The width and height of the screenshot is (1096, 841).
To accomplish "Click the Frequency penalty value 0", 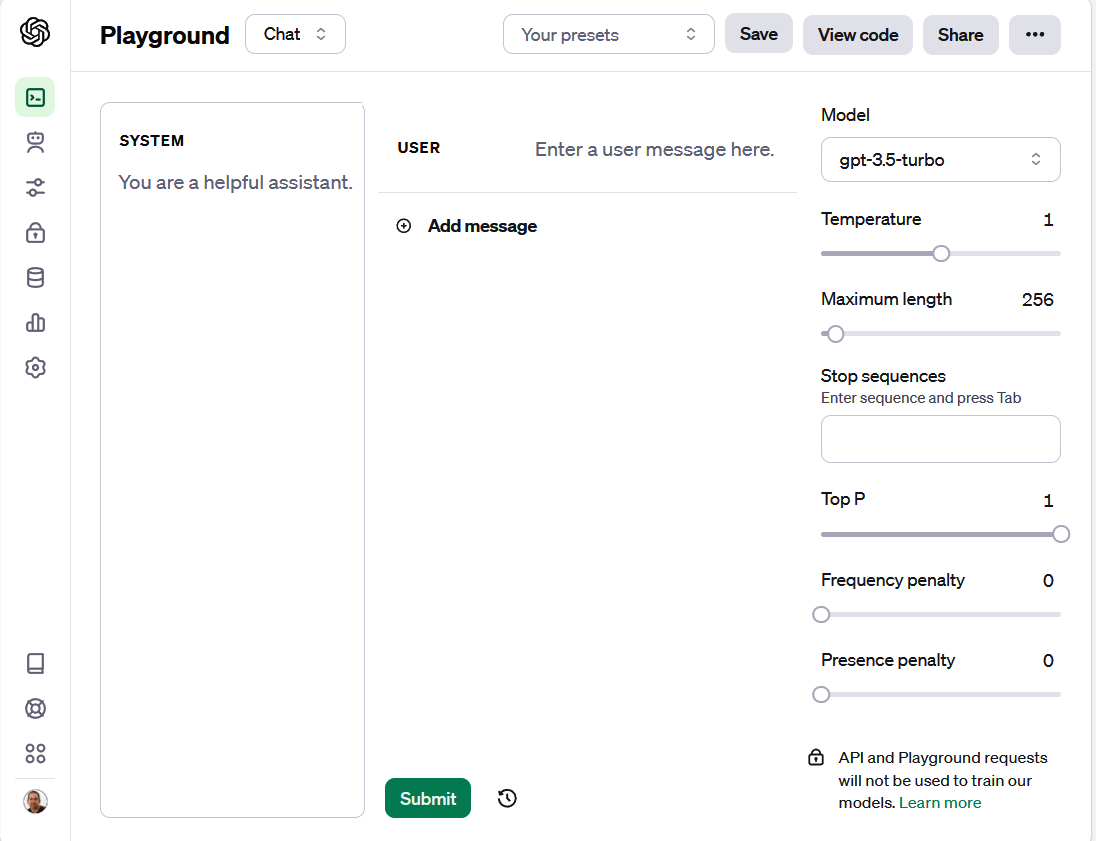I will [x=1048, y=581].
